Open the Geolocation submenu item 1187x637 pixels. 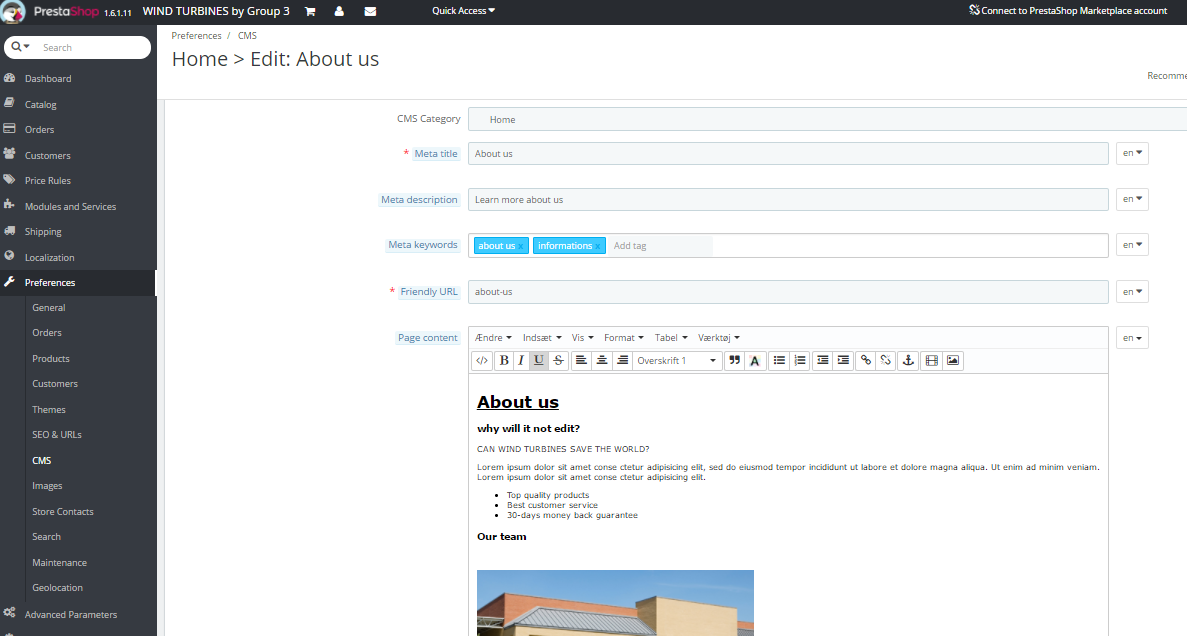click(x=58, y=588)
